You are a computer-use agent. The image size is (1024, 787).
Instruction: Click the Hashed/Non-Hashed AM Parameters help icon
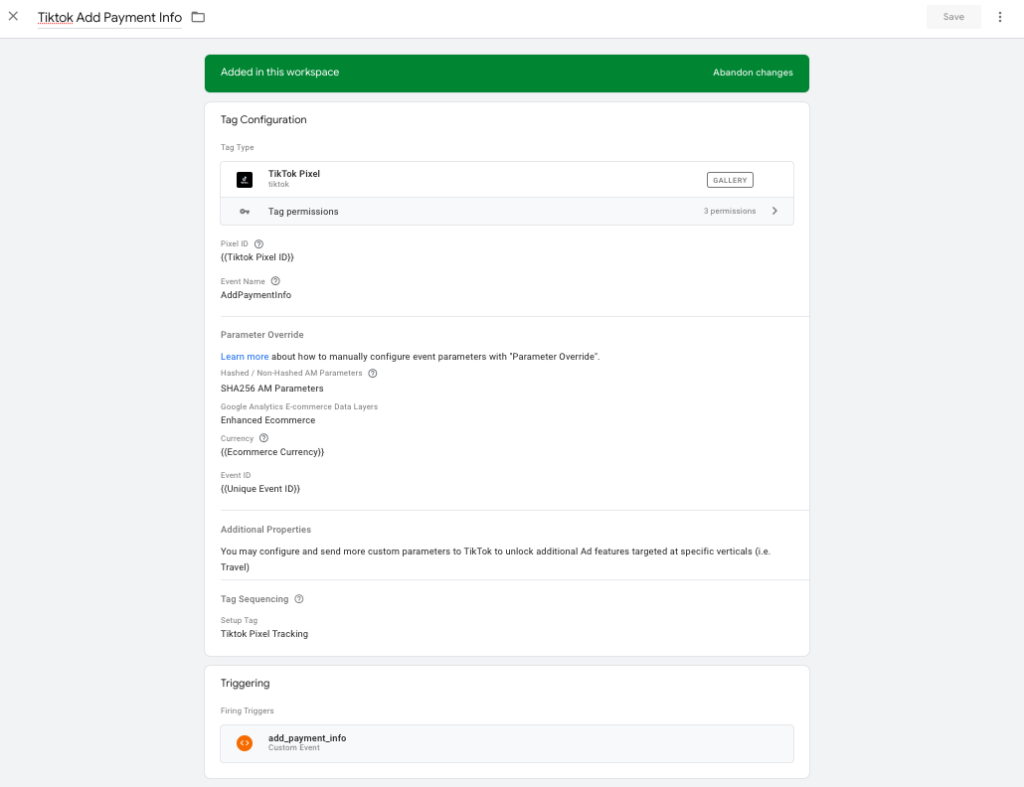tap(372, 372)
